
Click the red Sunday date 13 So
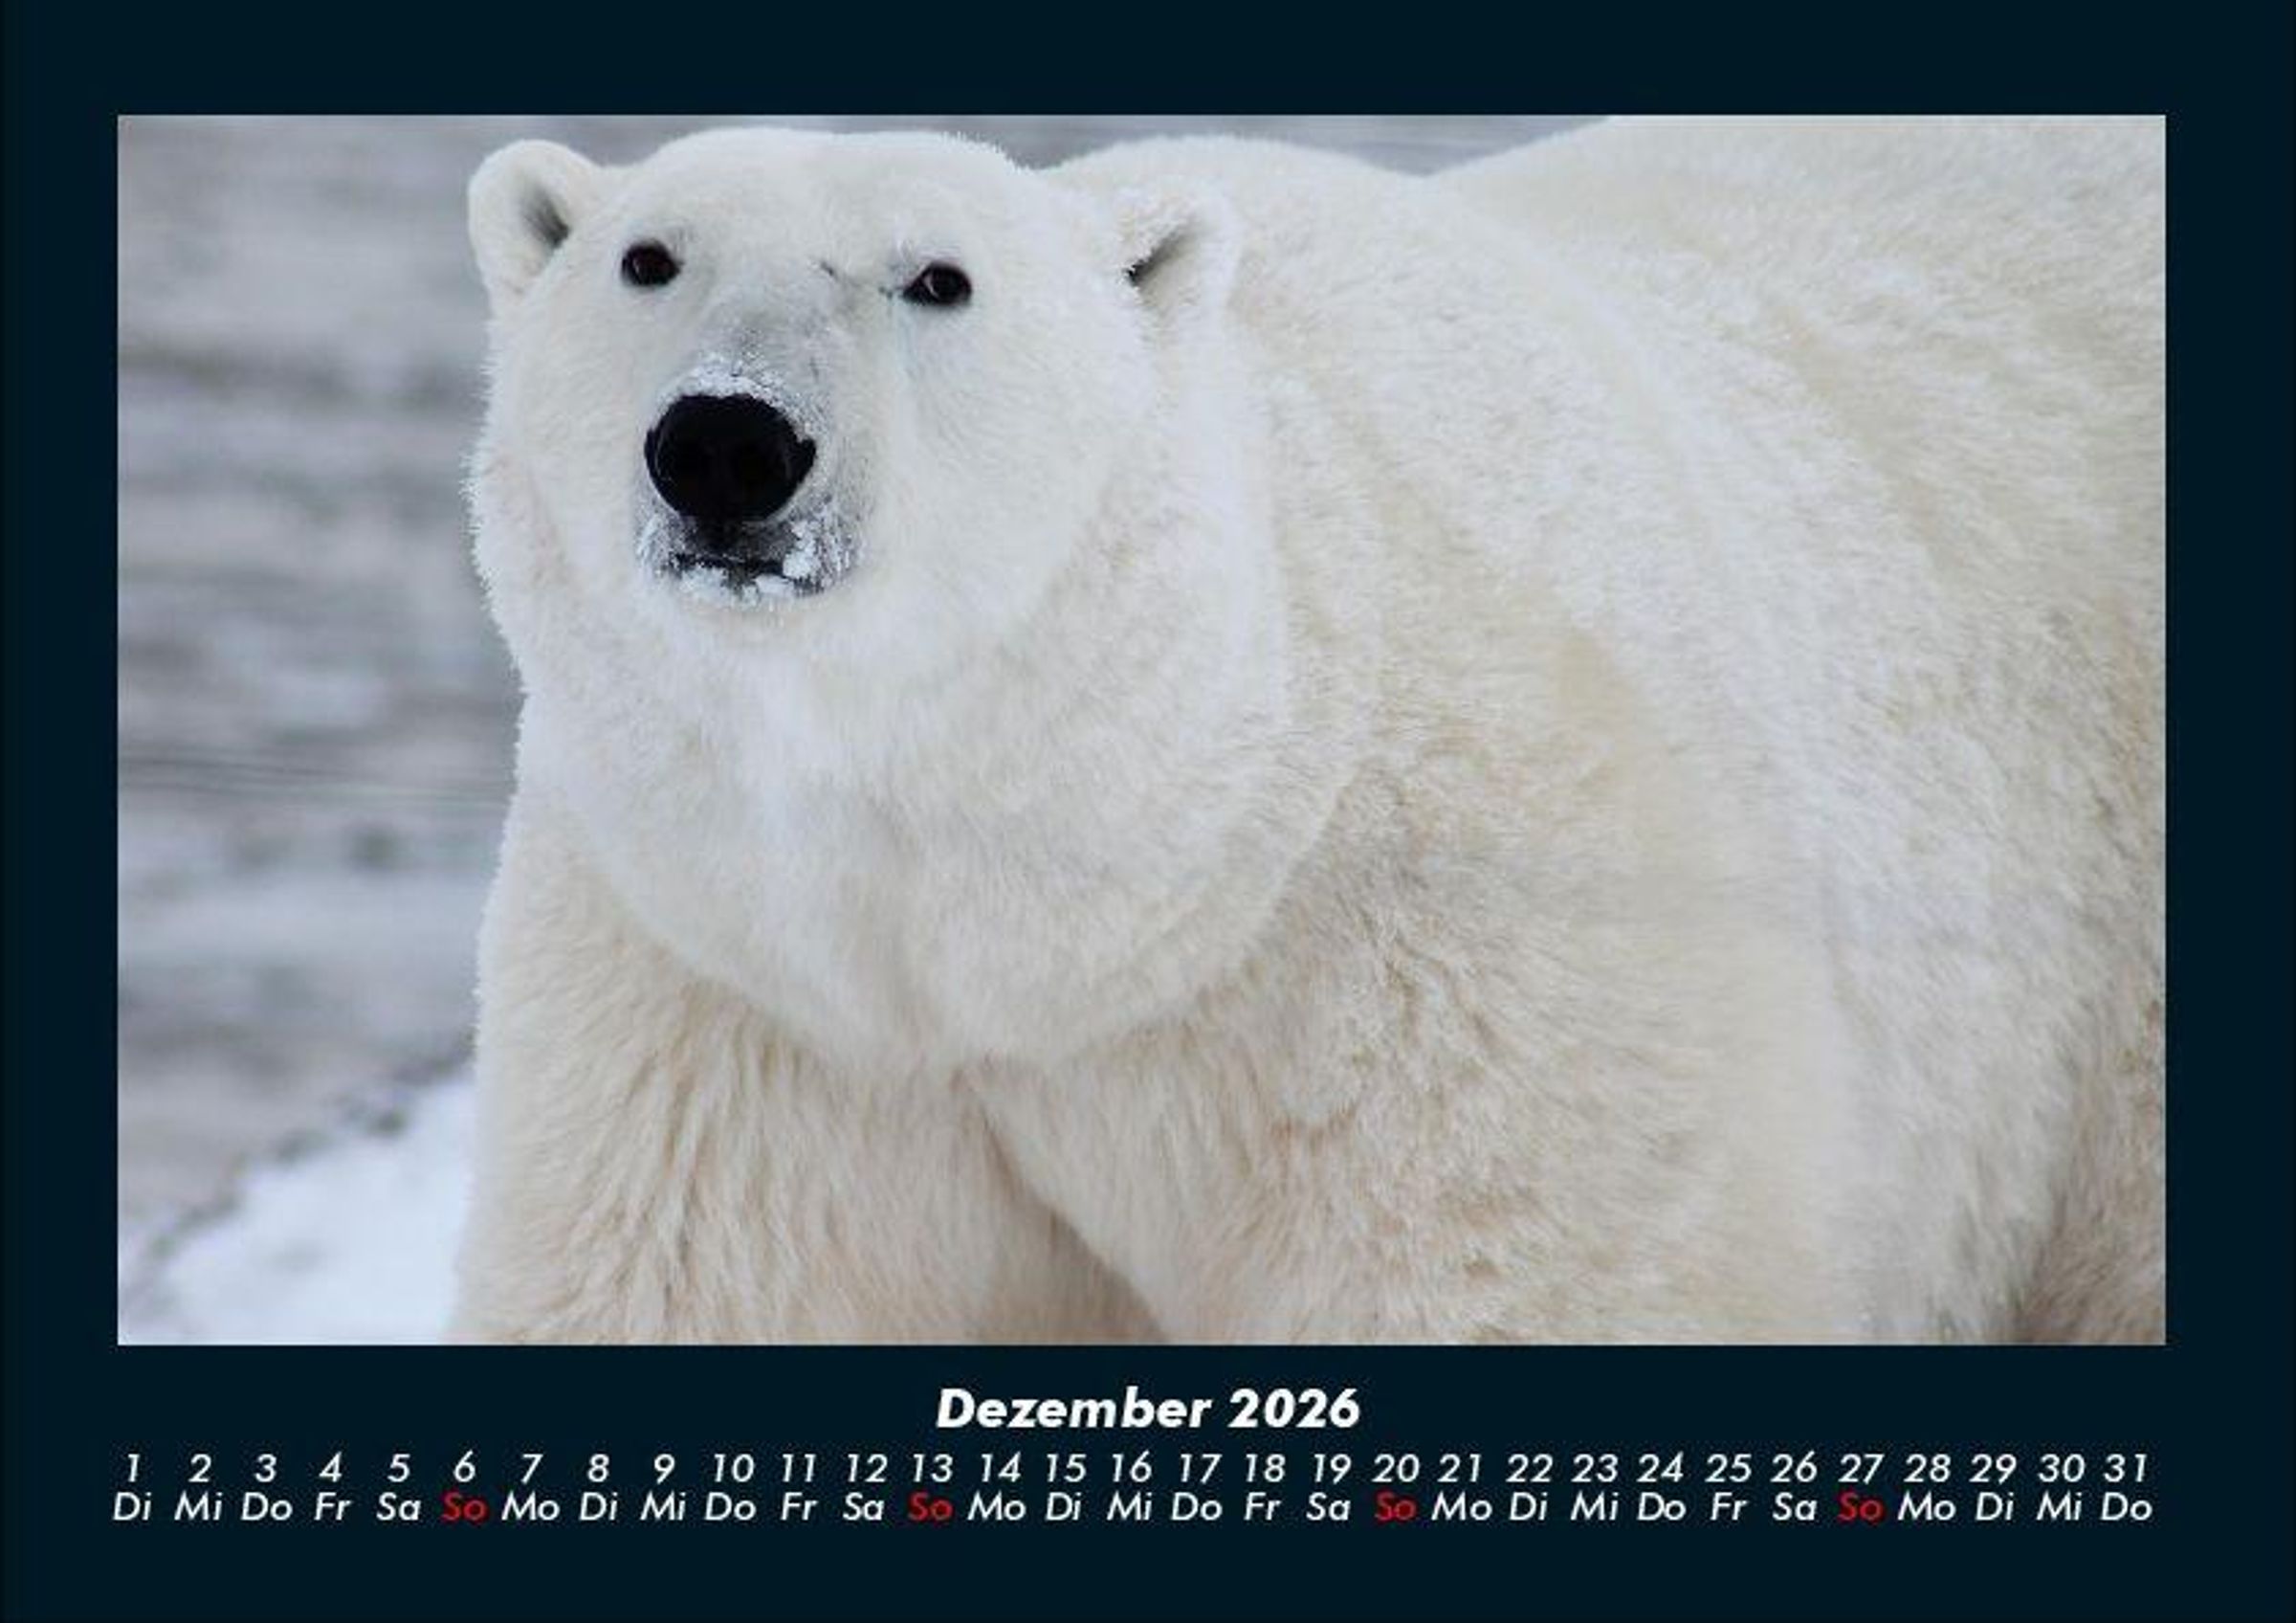[931, 1488]
